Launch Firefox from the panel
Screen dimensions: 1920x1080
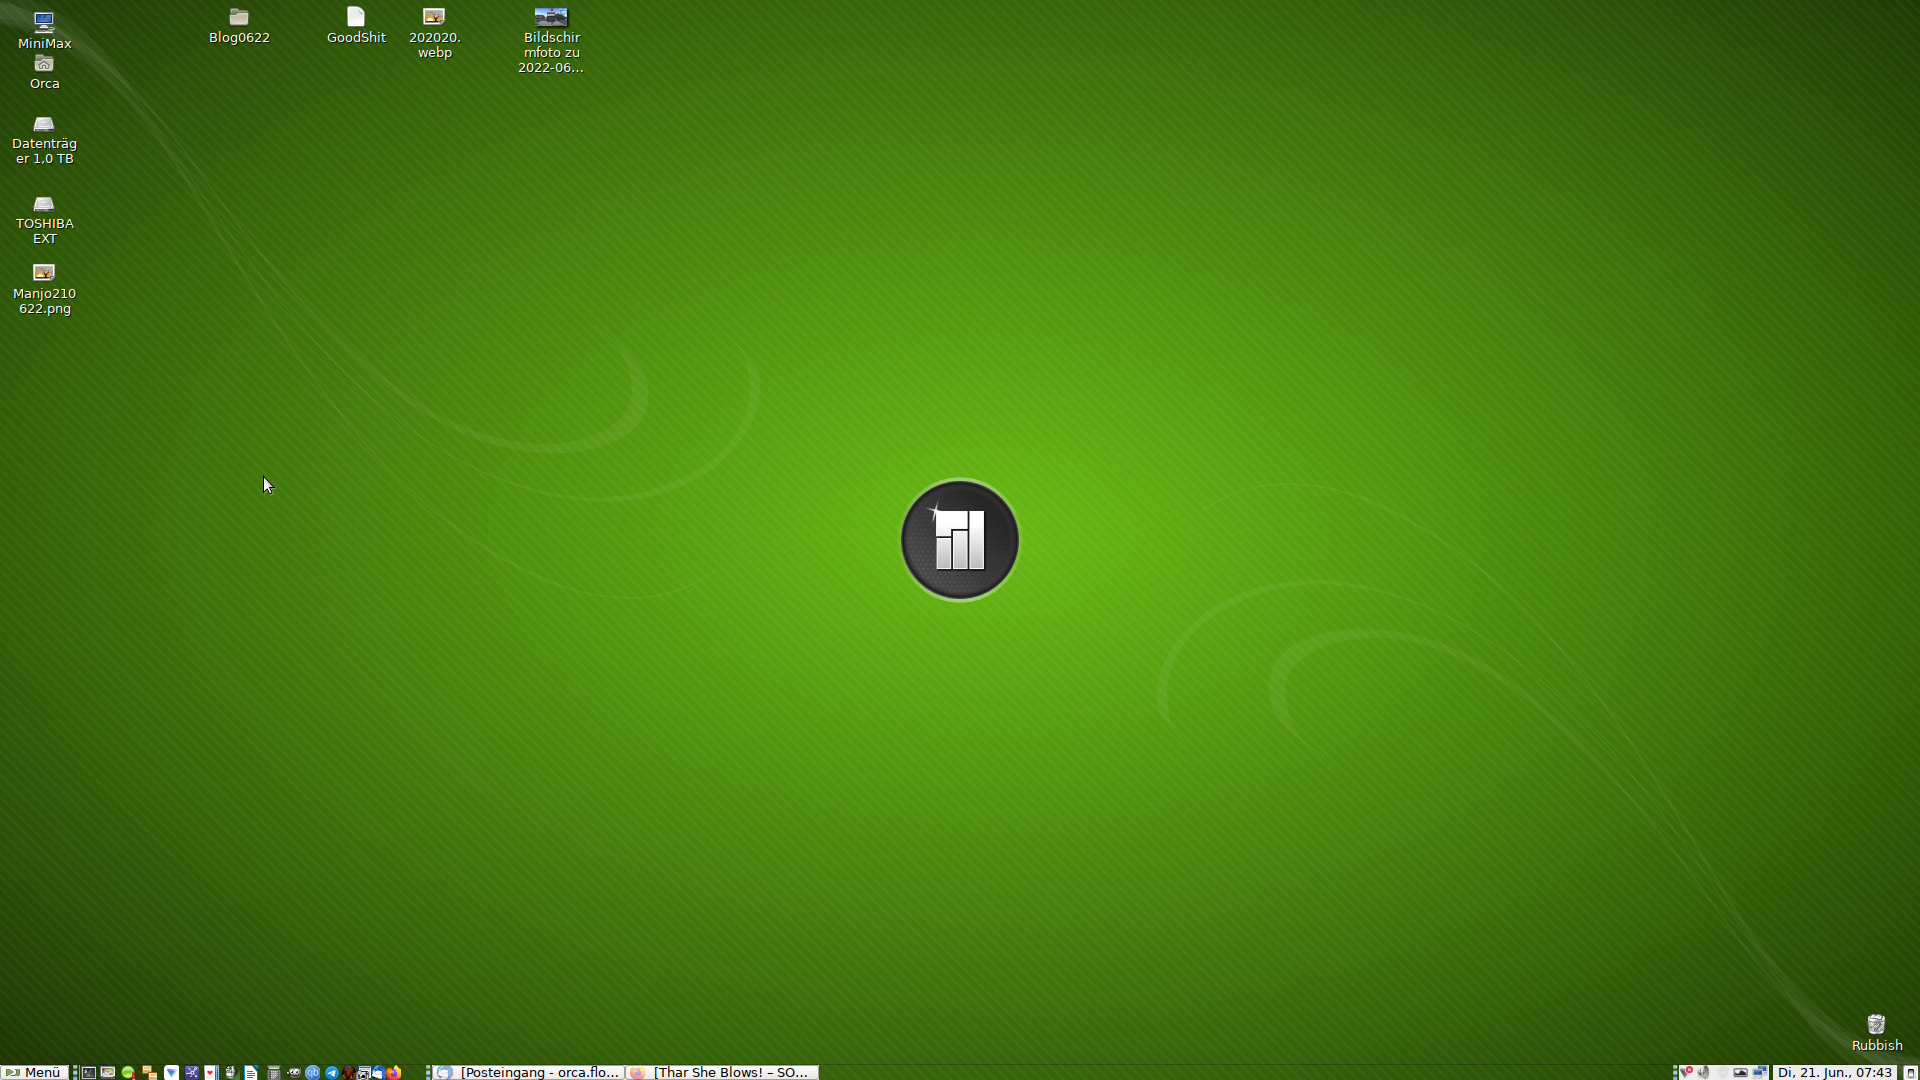394,1072
